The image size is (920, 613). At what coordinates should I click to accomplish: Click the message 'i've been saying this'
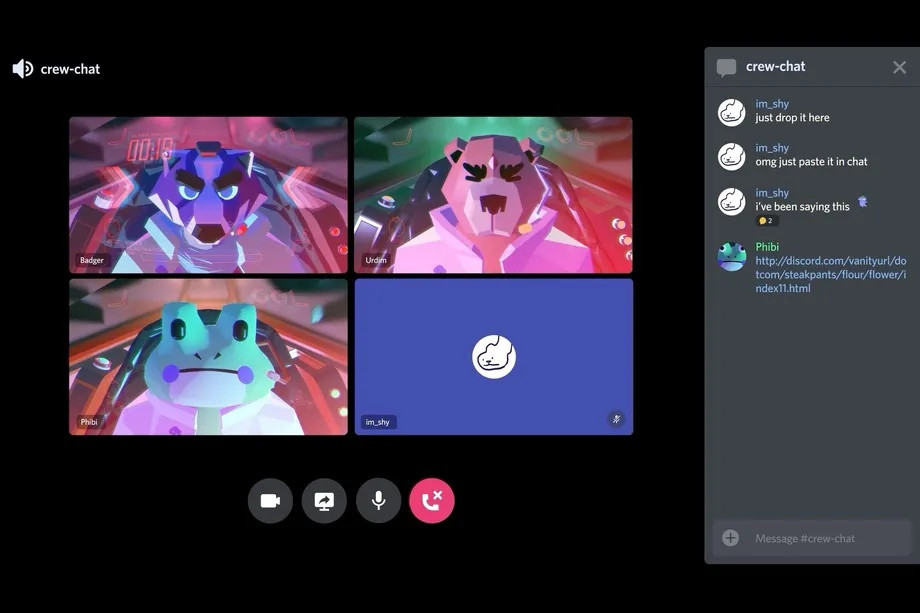coord(802,206)
